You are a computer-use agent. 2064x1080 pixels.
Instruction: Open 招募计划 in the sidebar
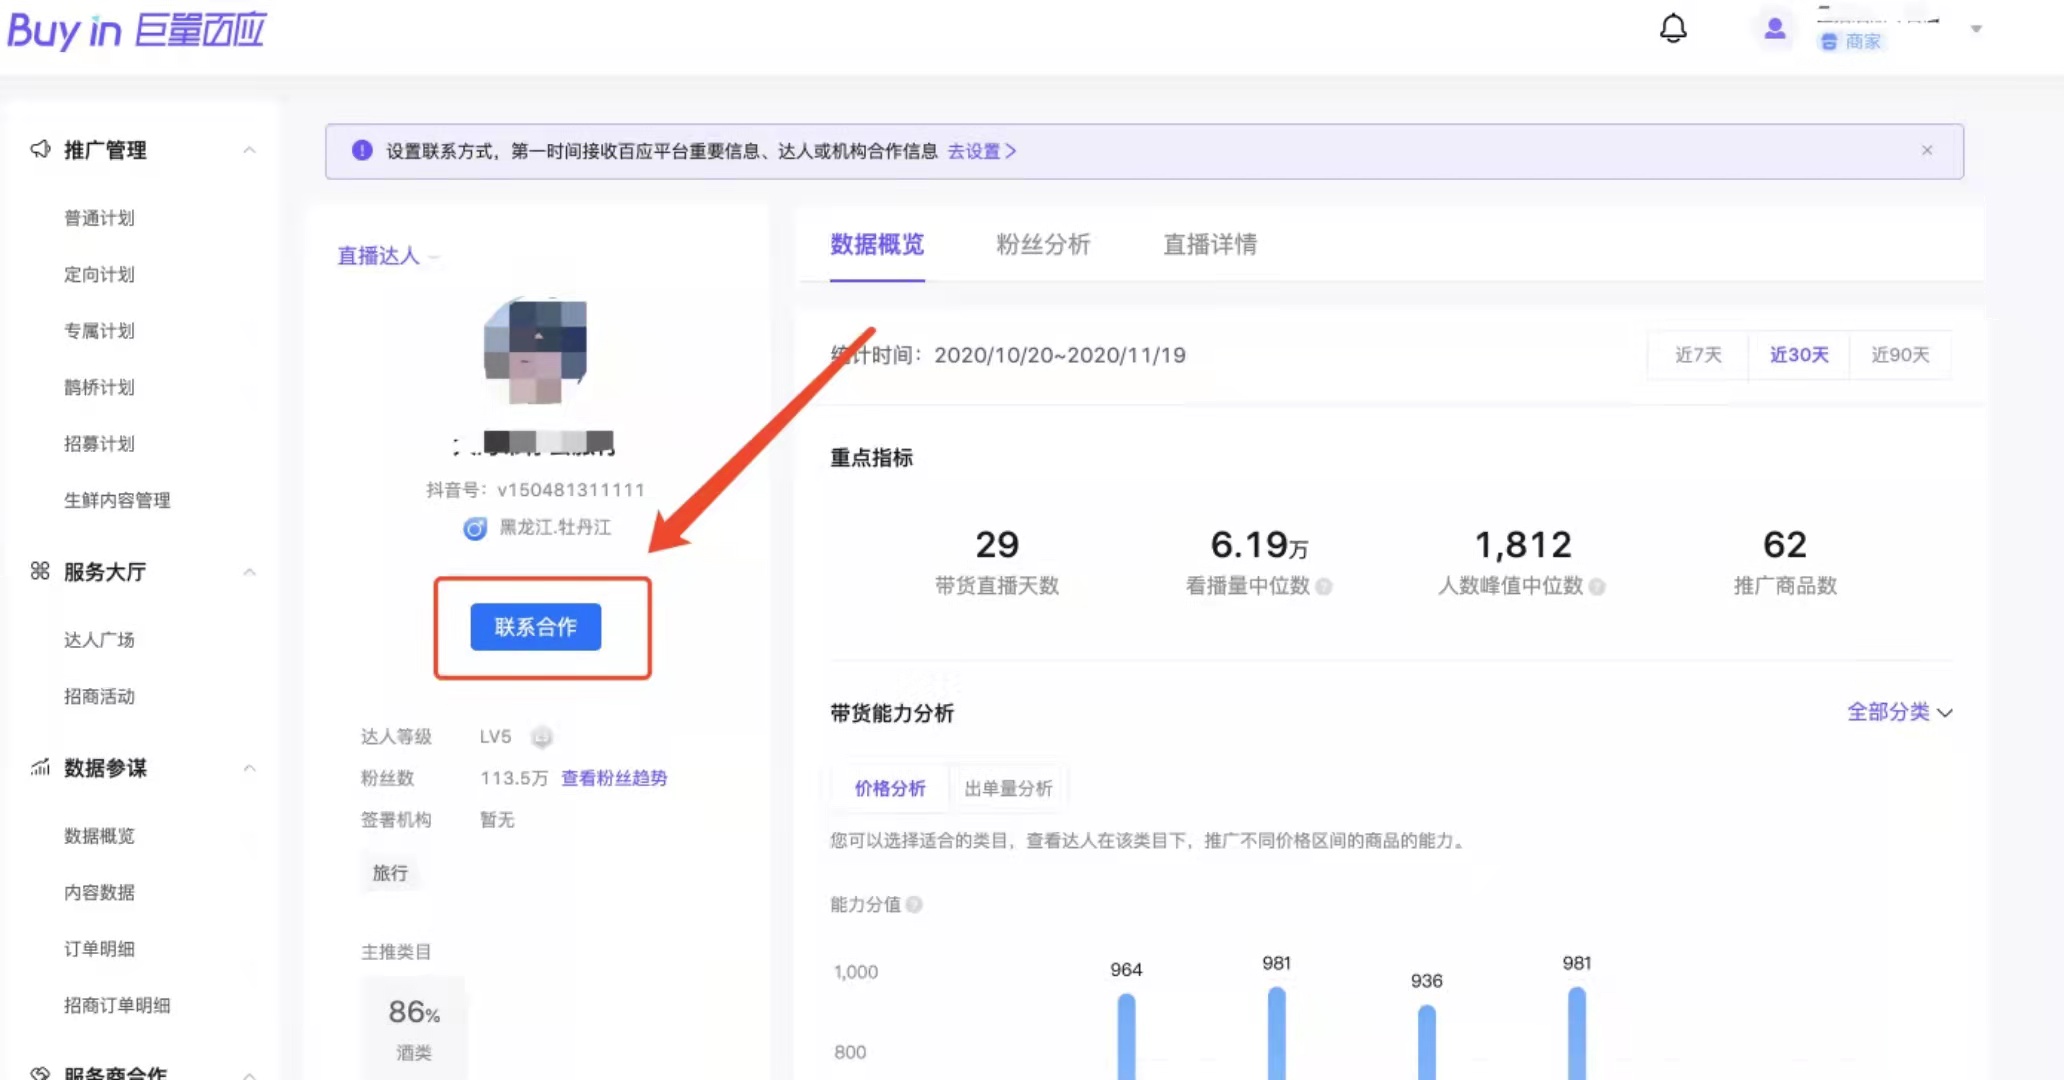coord(99,443)
